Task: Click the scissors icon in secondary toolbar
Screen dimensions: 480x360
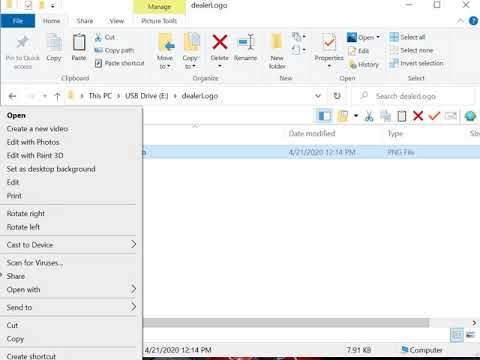Action: pos(369,116)
